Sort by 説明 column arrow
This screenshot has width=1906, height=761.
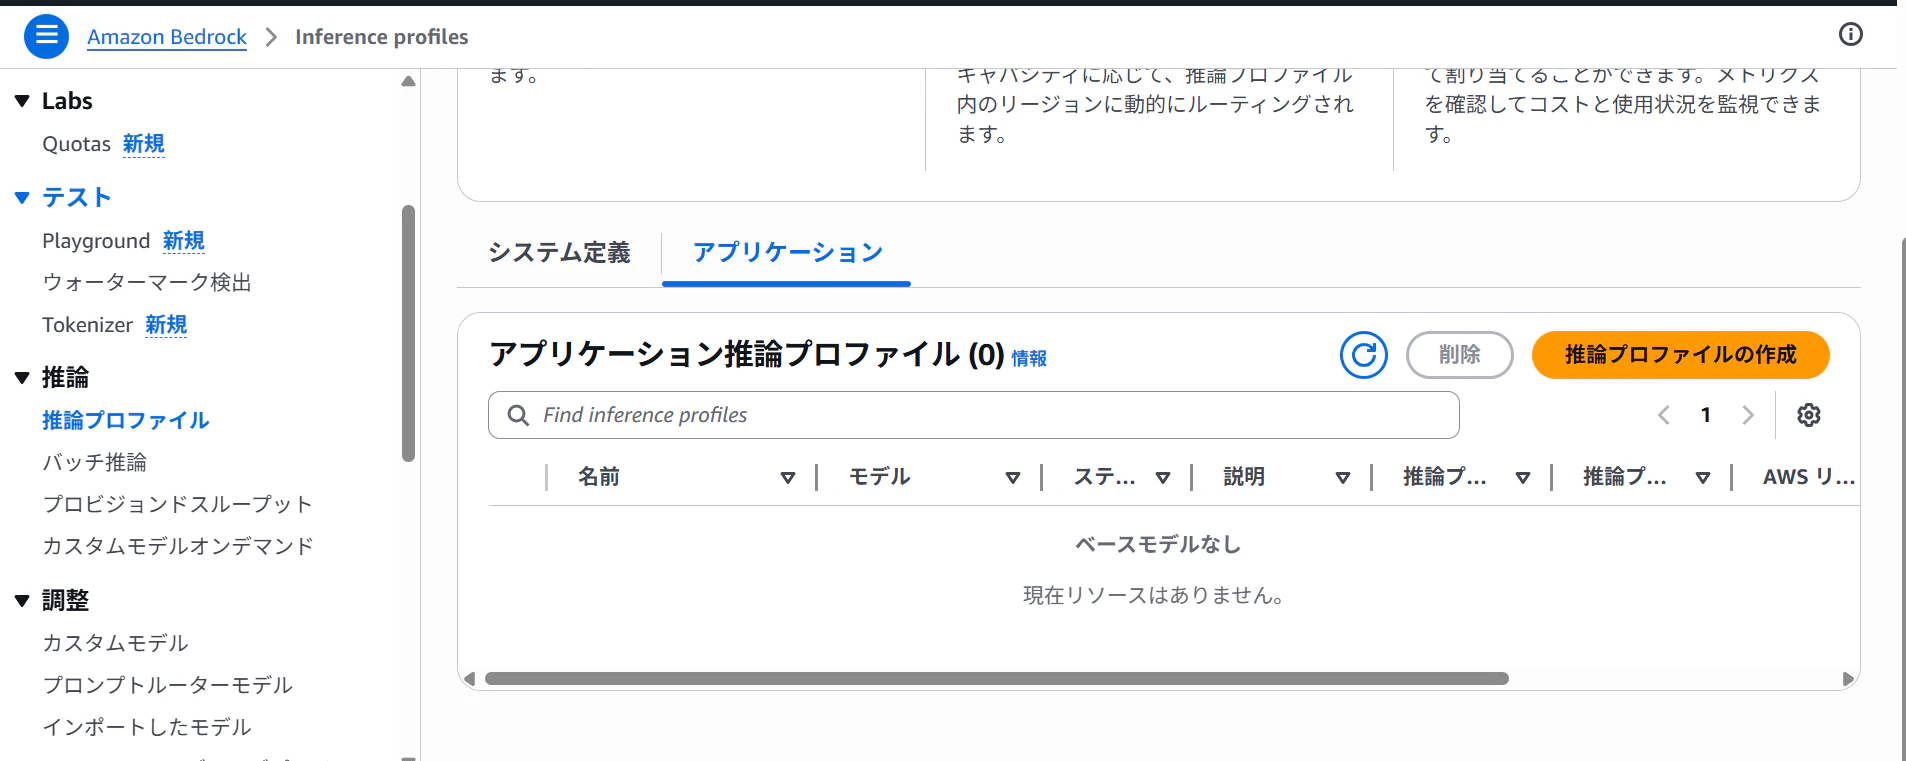pos(1343,478)
